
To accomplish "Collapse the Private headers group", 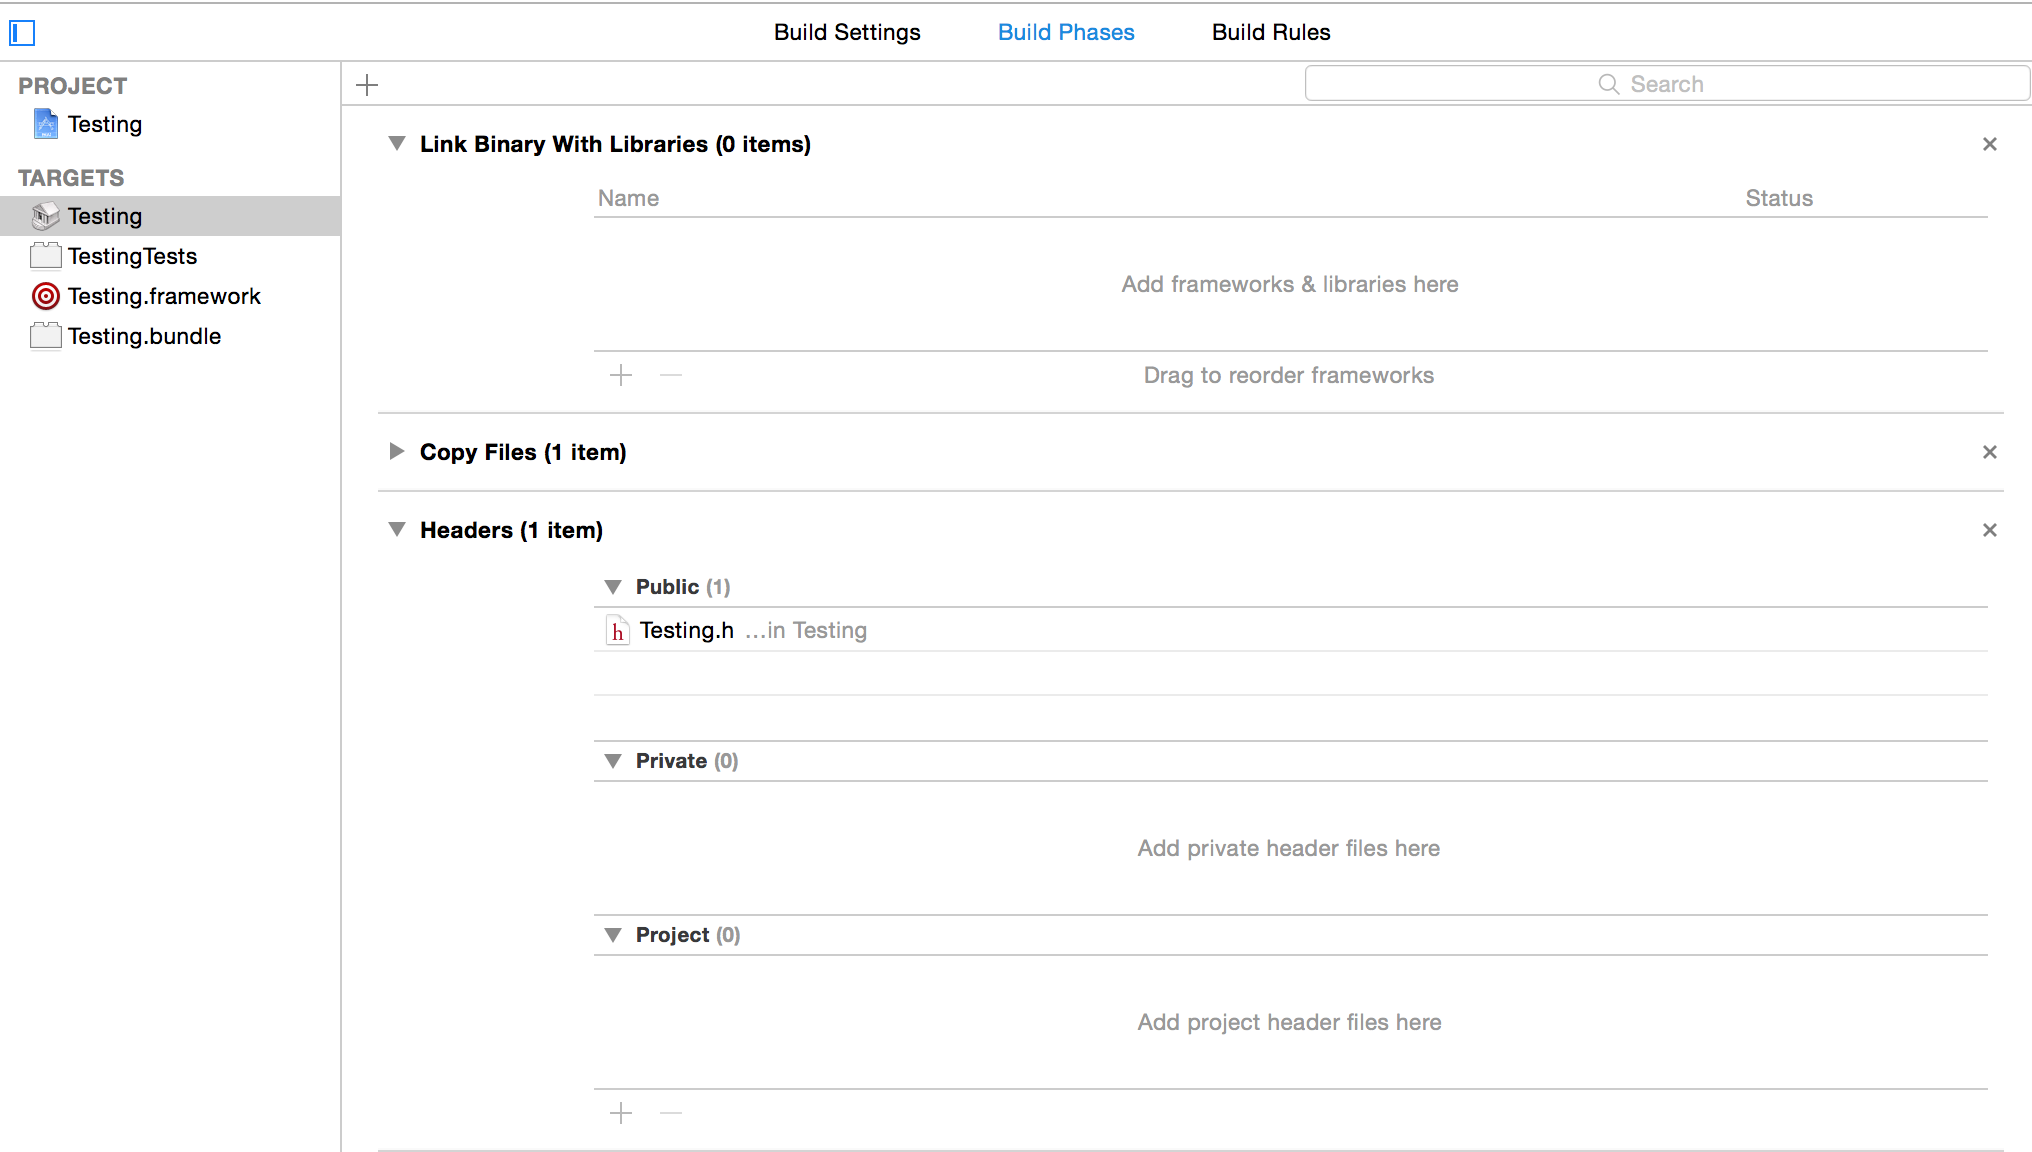I will (x=613, y=761).
